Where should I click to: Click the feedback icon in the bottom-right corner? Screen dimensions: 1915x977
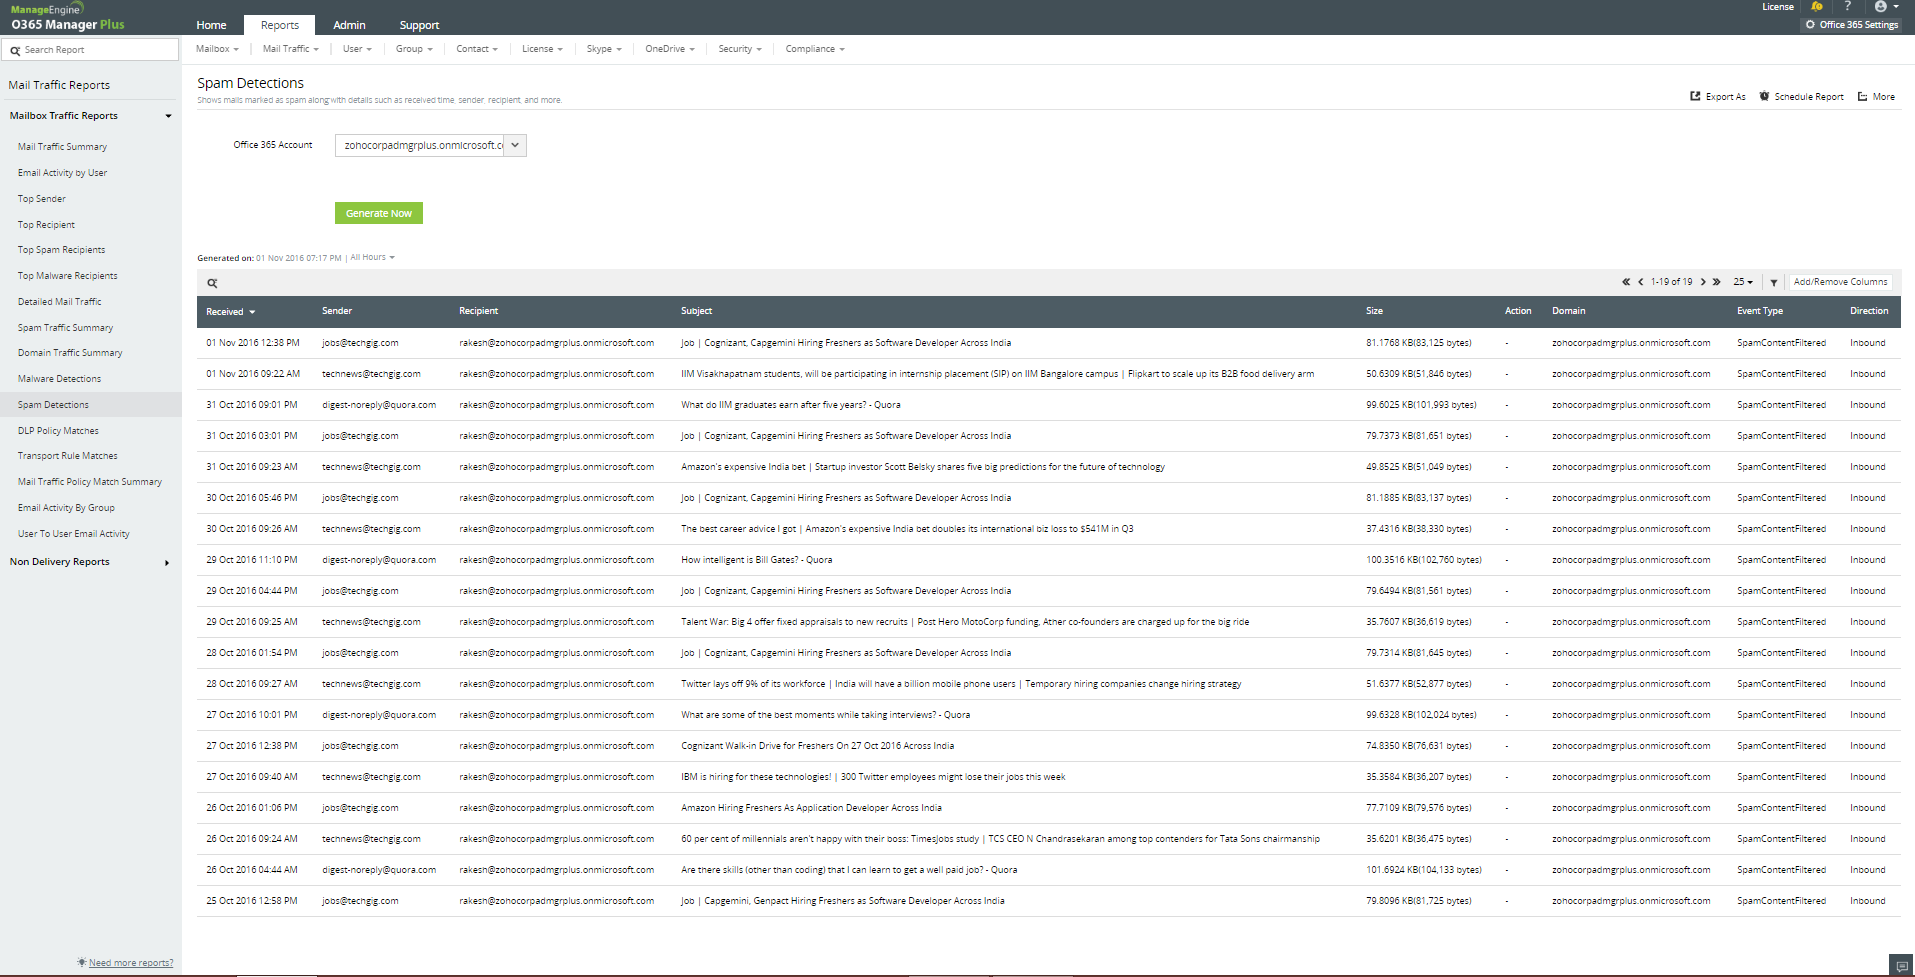[x=1902, y=966]
